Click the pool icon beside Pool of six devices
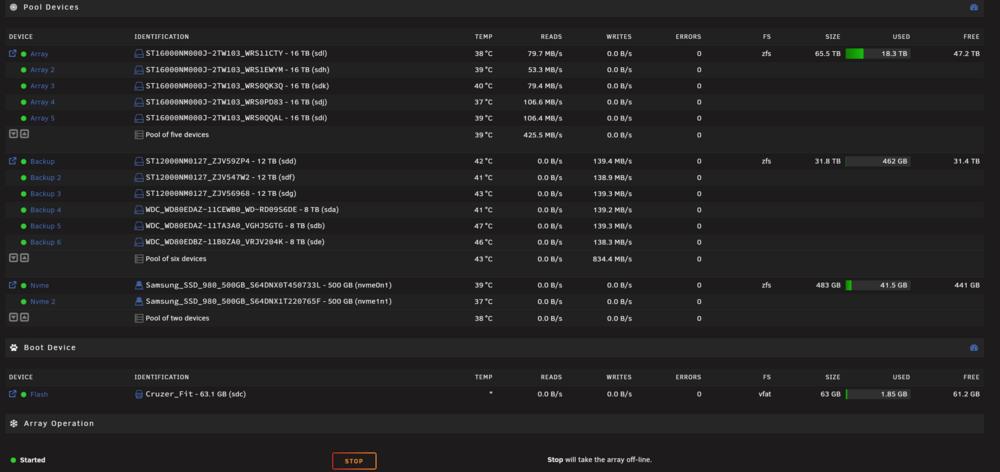Screen dimensions: 1000x472 [139, 259]
